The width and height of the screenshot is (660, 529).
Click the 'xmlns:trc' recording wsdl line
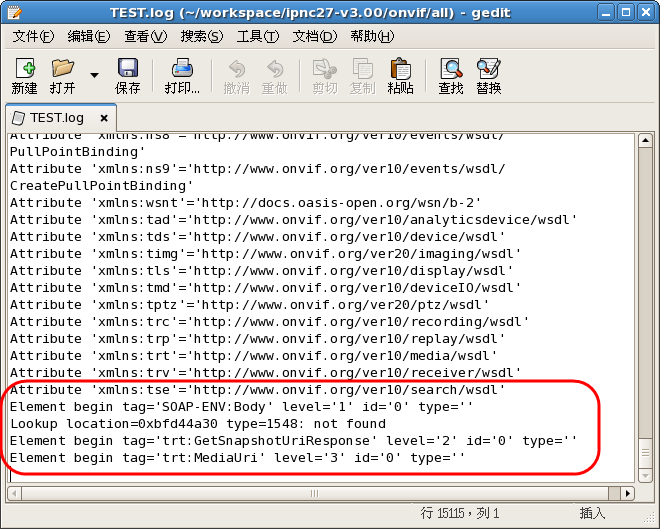(269, 322)
